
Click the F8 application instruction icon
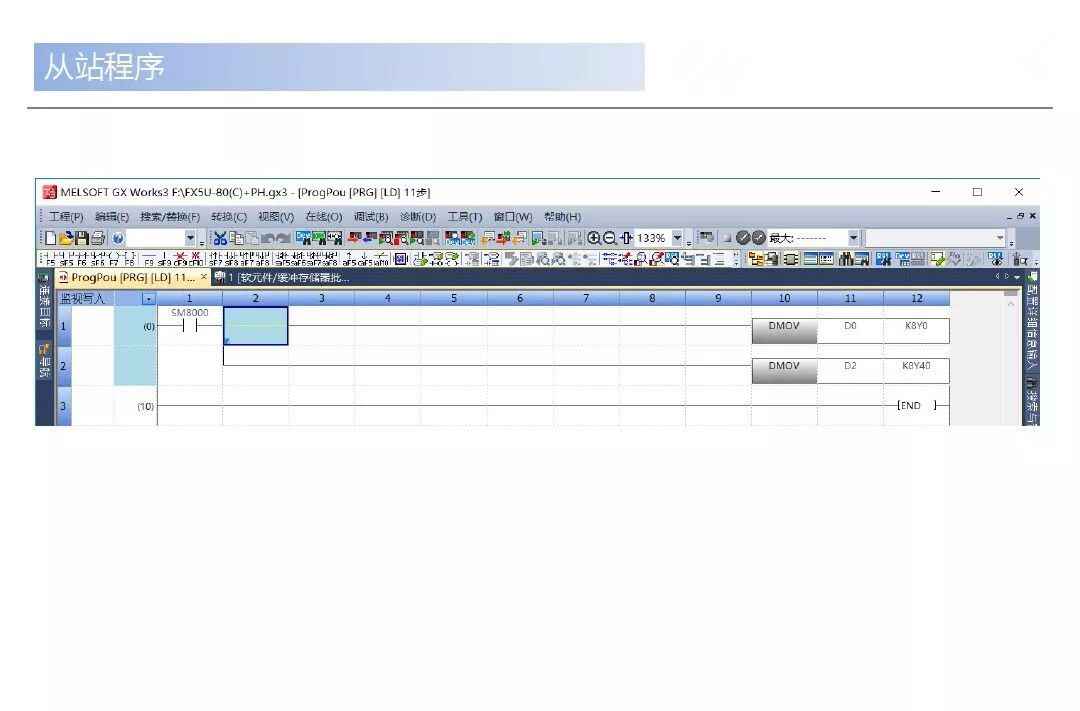click(x=129, y=259)
